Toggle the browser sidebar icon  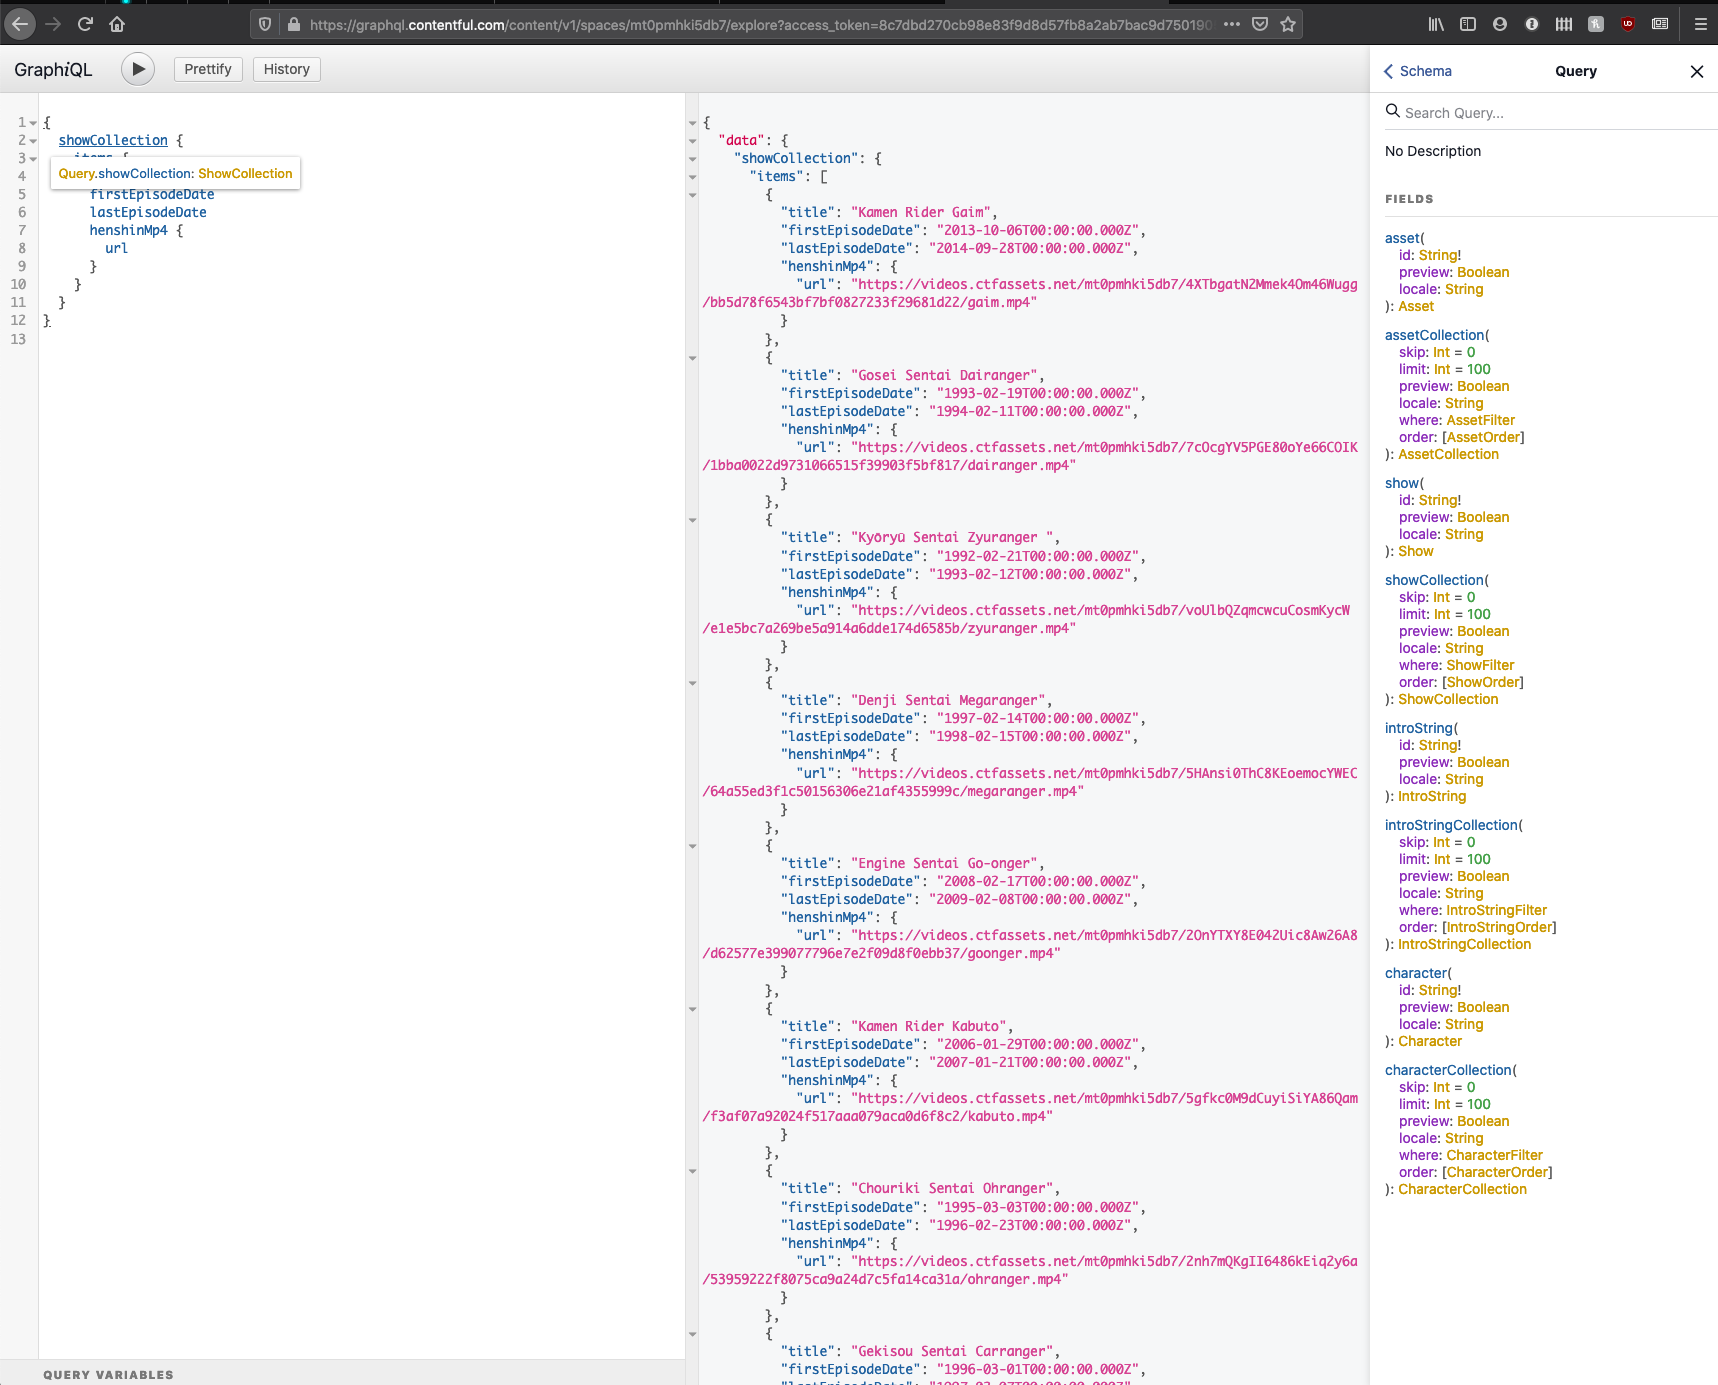pos(1468,24)
